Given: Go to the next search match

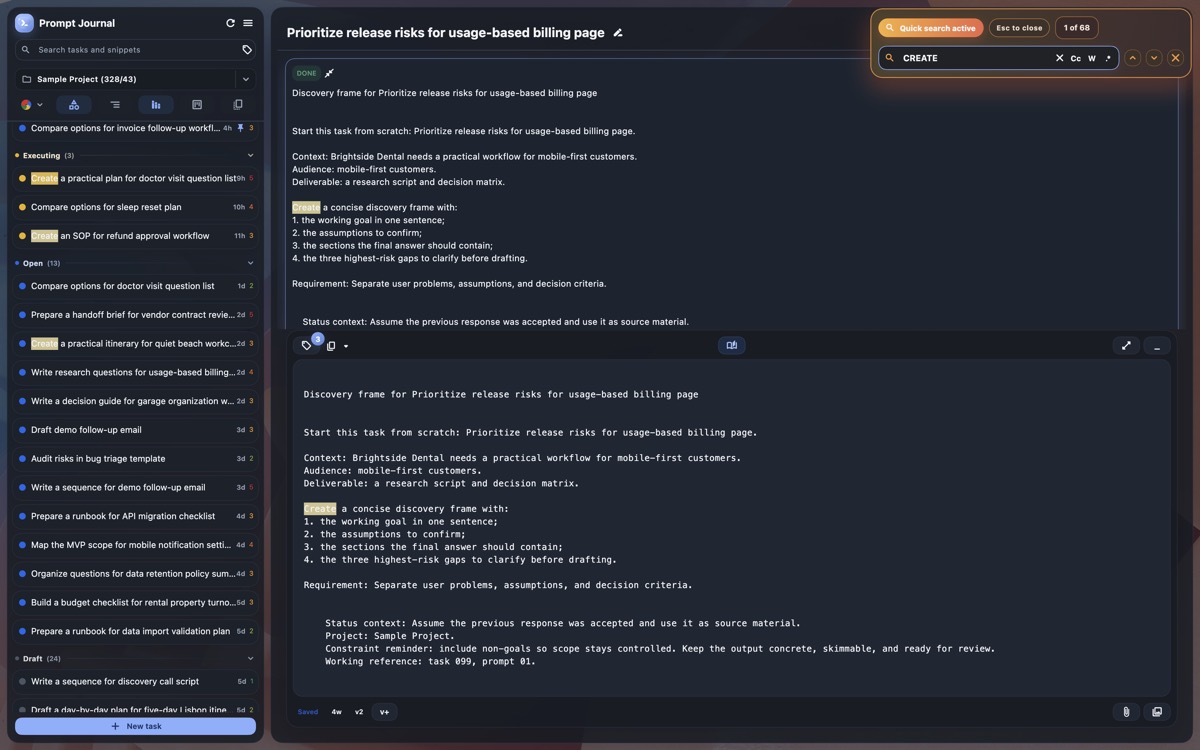Looking at the screenshot, I should coord(1154,58).
